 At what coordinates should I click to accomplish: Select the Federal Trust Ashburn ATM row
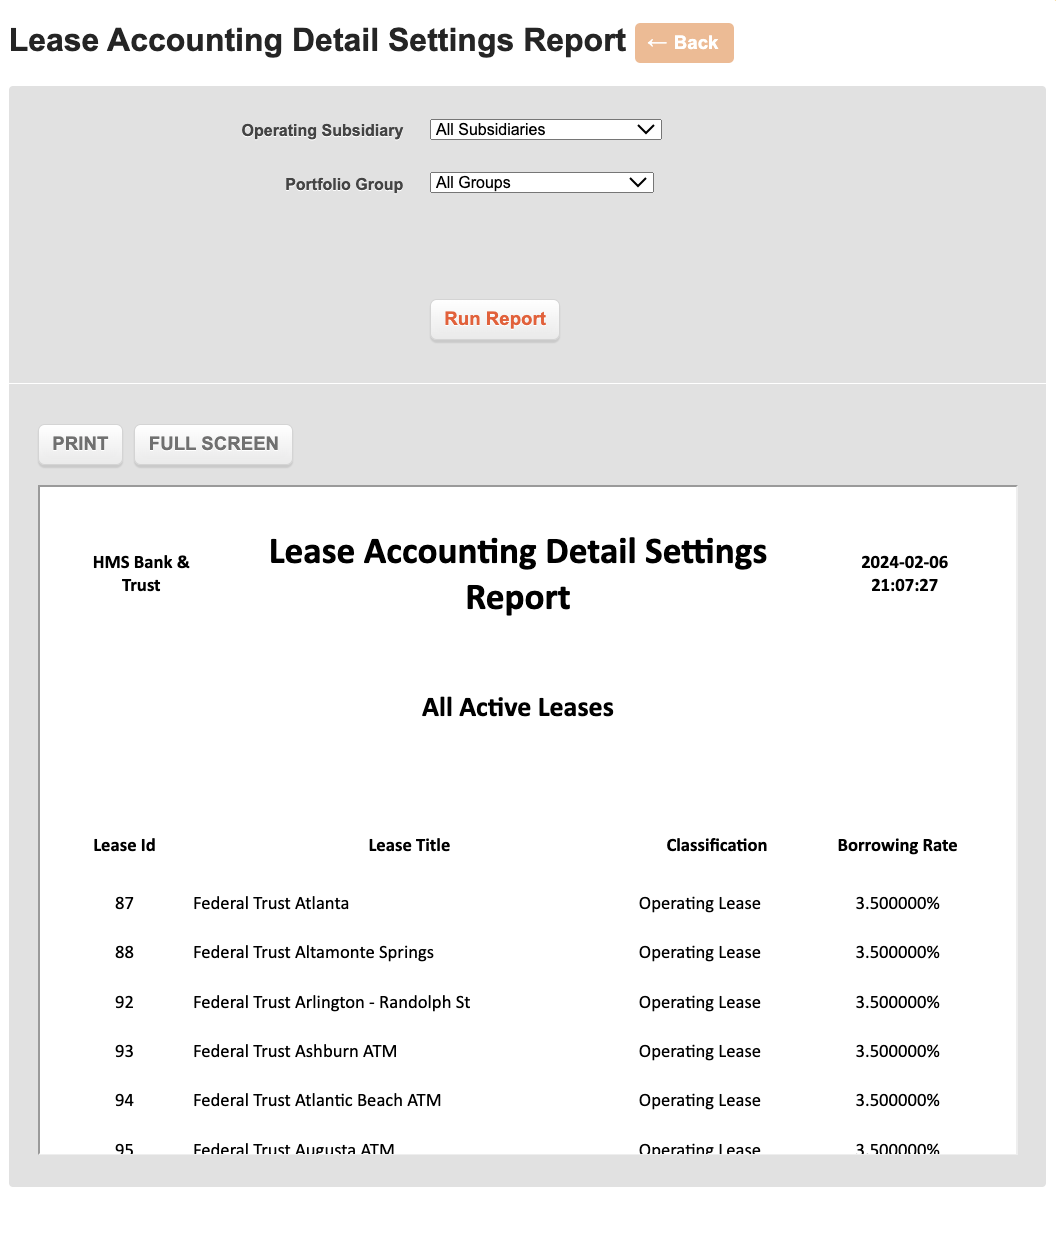coord(295,1051)
